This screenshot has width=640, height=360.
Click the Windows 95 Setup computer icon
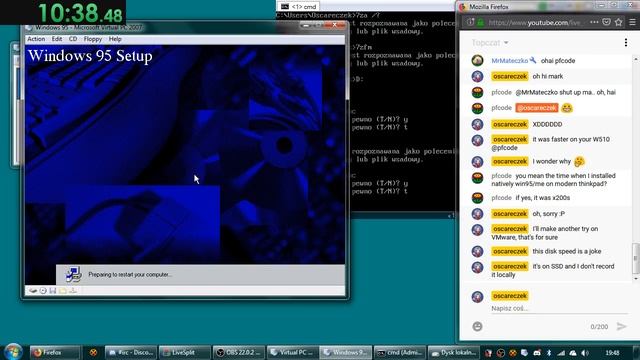pyautogui.click(x=73, y=274)
